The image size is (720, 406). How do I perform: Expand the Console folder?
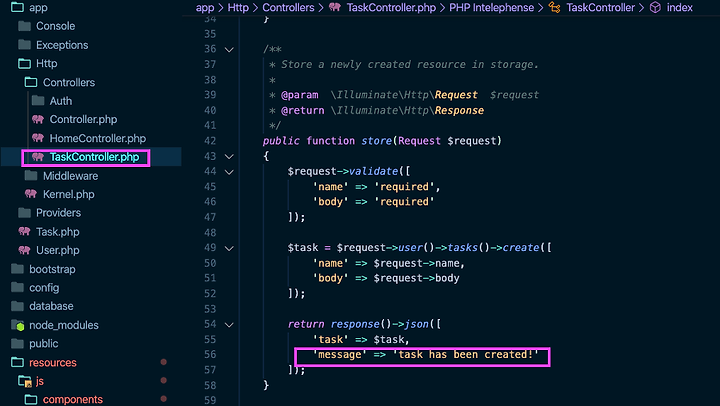coord(55,26)
